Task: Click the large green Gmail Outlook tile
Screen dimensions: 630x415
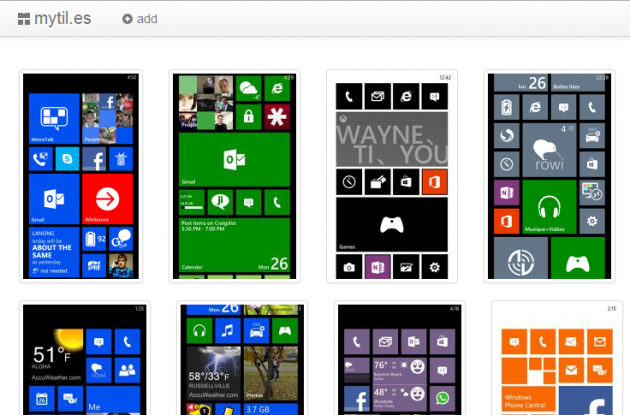Action: (x=235, y=160)
